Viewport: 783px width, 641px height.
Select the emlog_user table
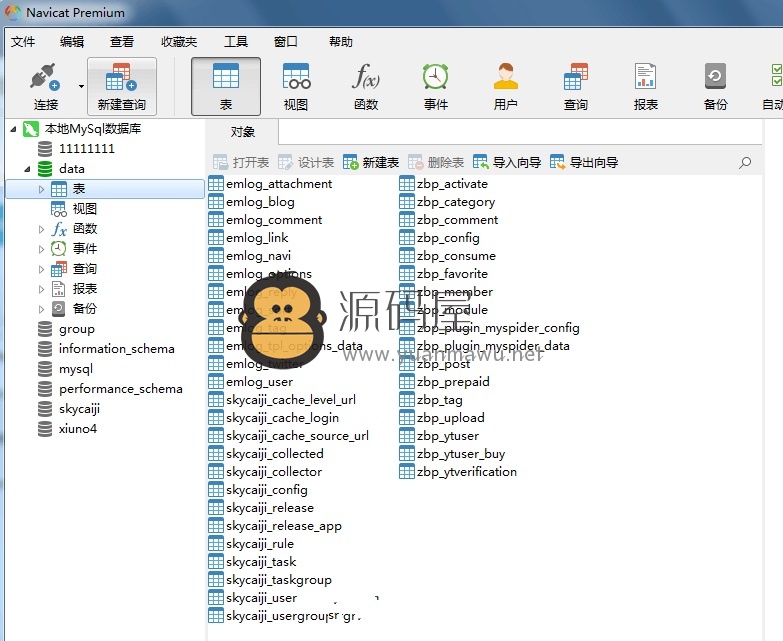[x=251, y=382]
